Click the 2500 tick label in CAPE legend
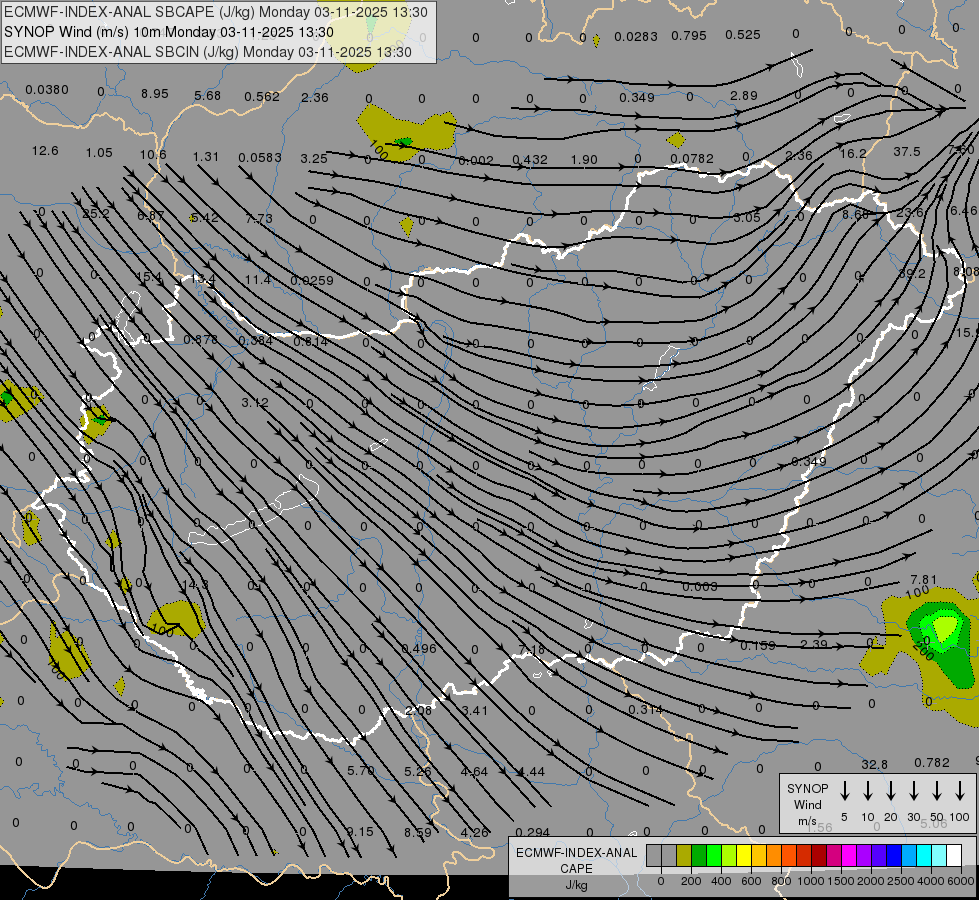The image size is (979, 900). coord(901,881)
